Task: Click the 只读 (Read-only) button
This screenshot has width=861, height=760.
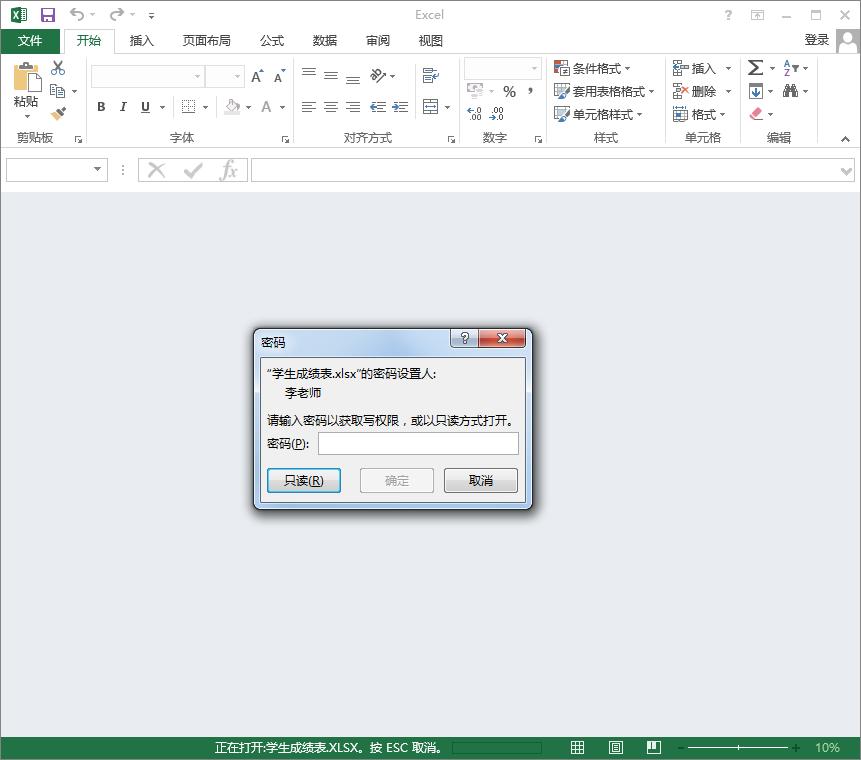Action: (303, 480)
